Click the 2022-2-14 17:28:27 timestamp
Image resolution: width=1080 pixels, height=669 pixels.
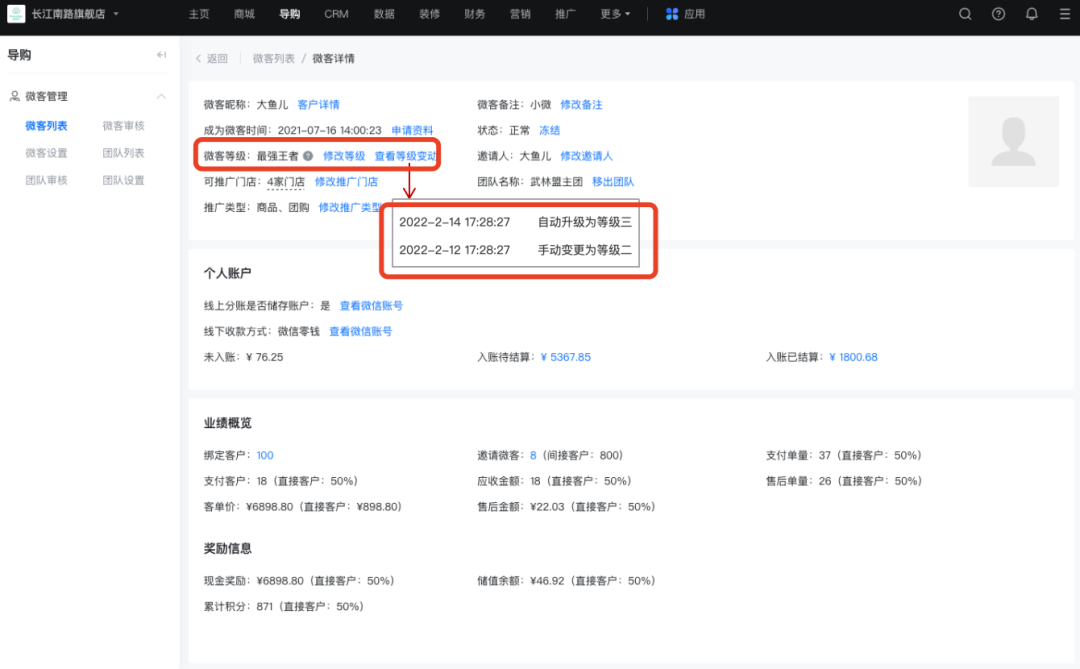click(x=455, y=222)
